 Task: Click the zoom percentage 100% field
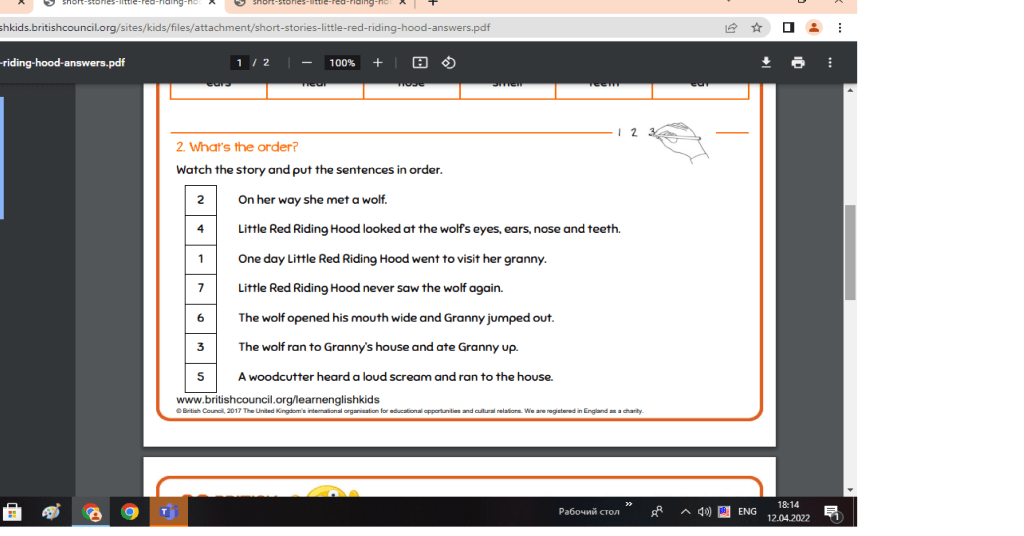pos(342,62)
